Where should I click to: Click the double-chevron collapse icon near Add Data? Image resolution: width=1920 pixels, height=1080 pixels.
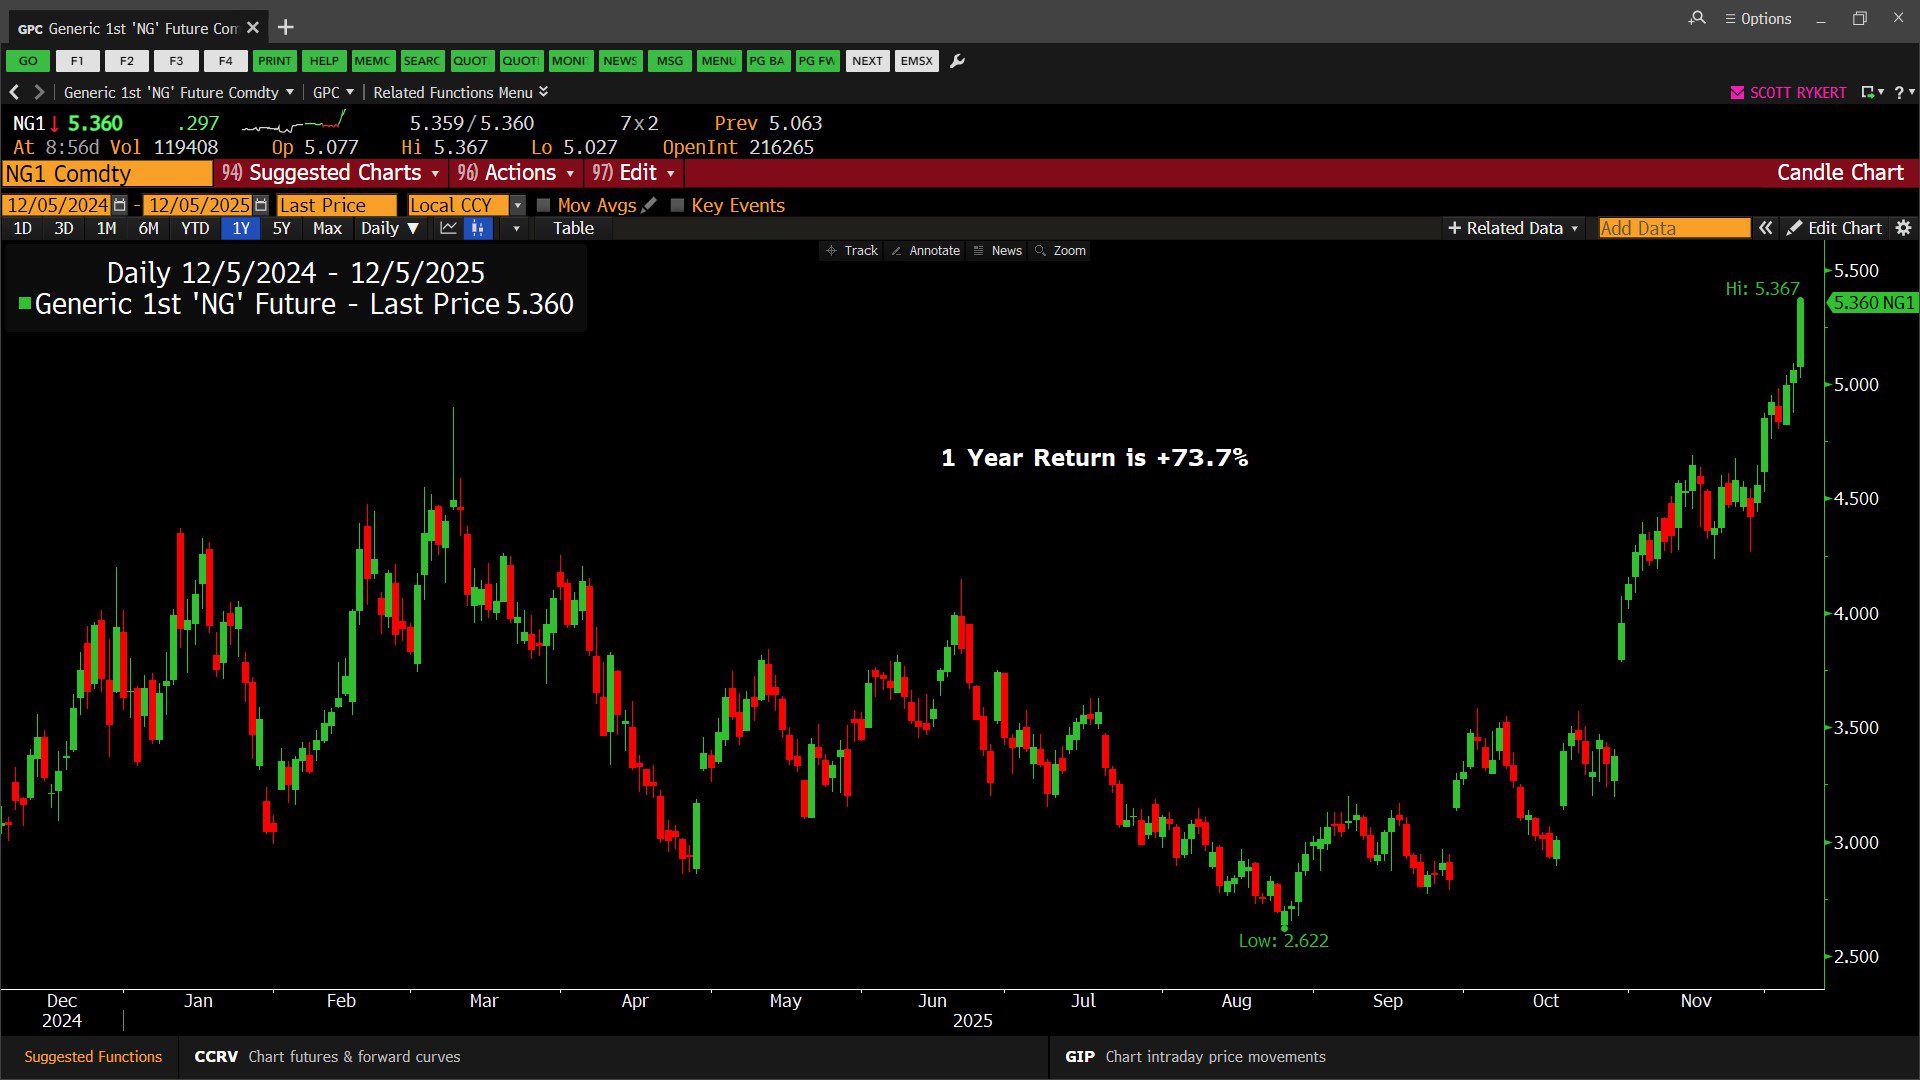1766,228
